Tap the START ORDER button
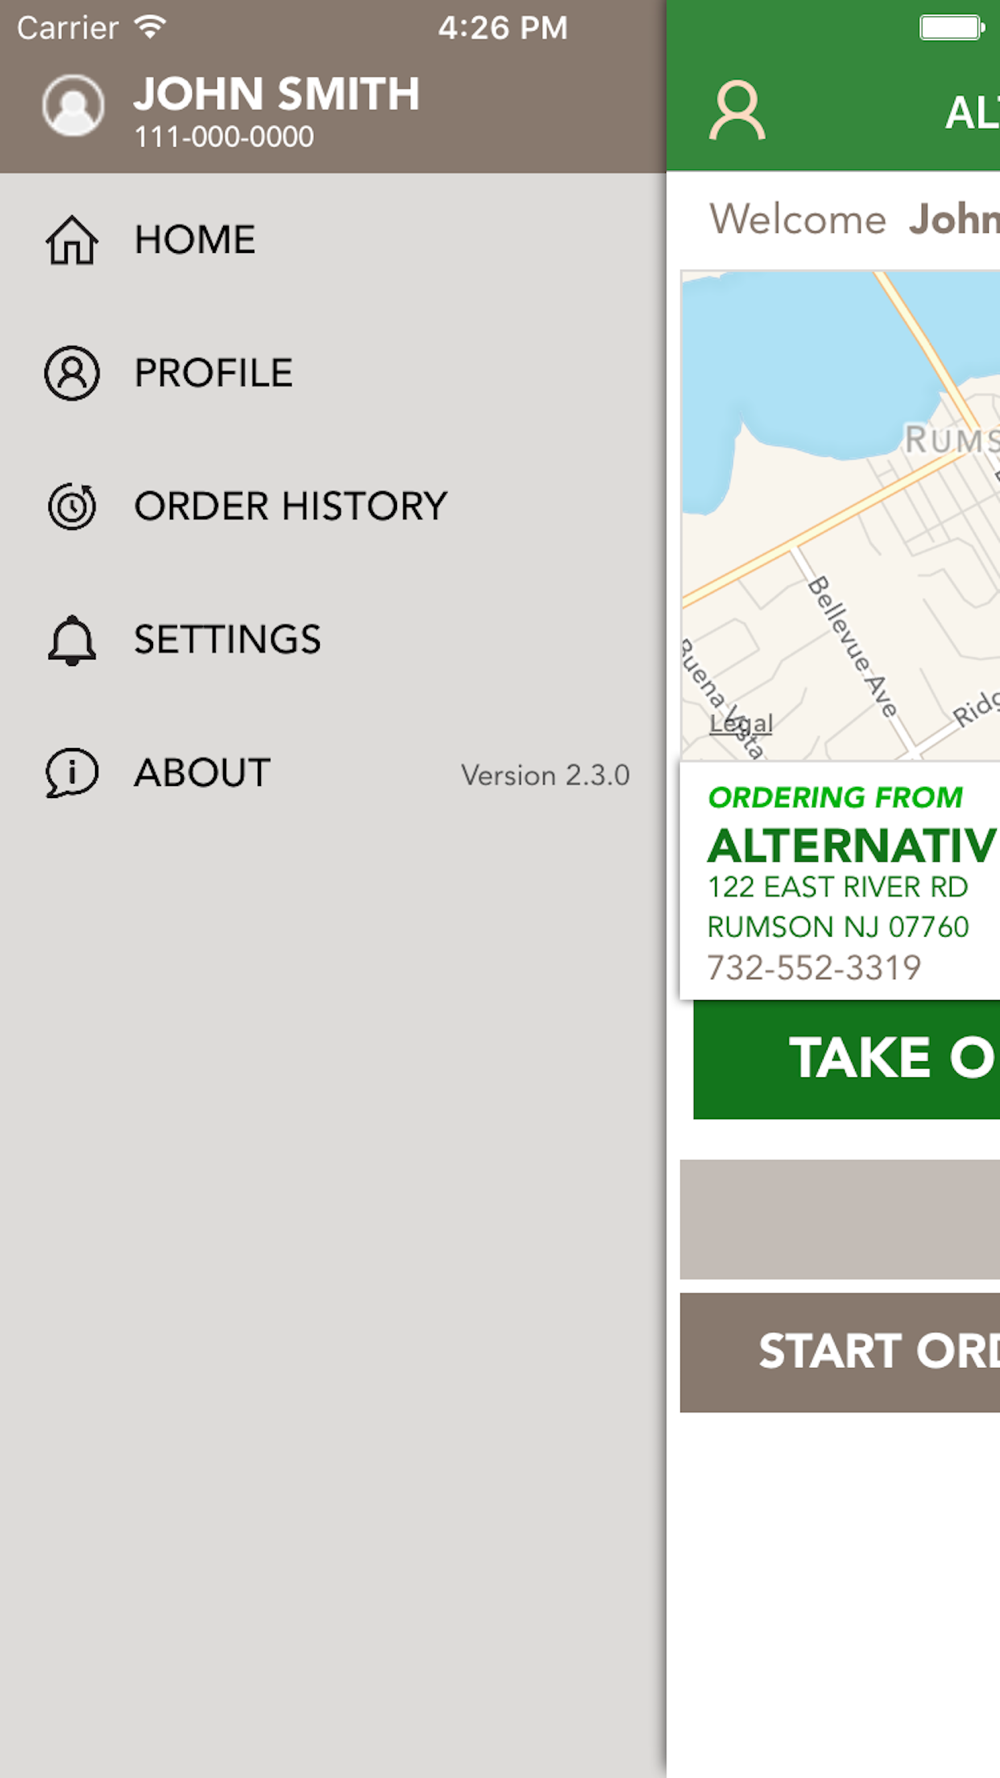Image resolution: width=1000 pixels, height=1778 pixels. [x=840, y=1352]
